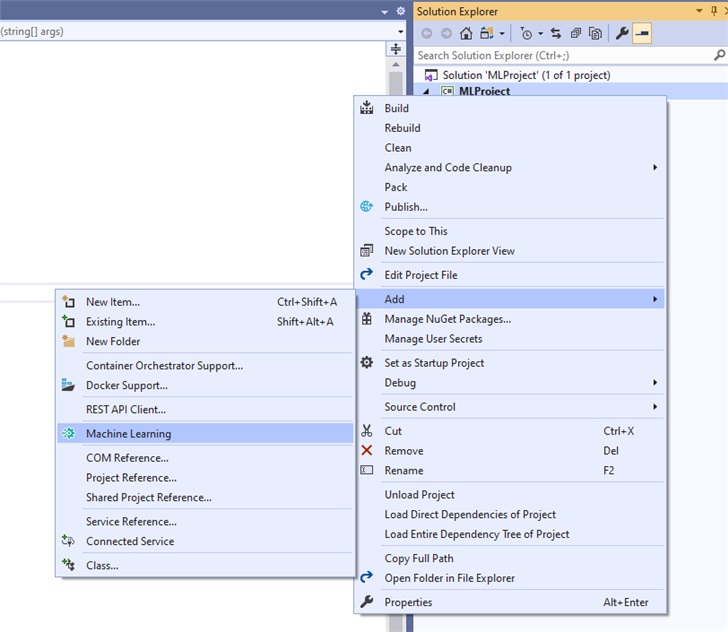Viewport: 728px width, 632px height.
Task: Select Clean in the context menu
Action: [x=511, y=148]
